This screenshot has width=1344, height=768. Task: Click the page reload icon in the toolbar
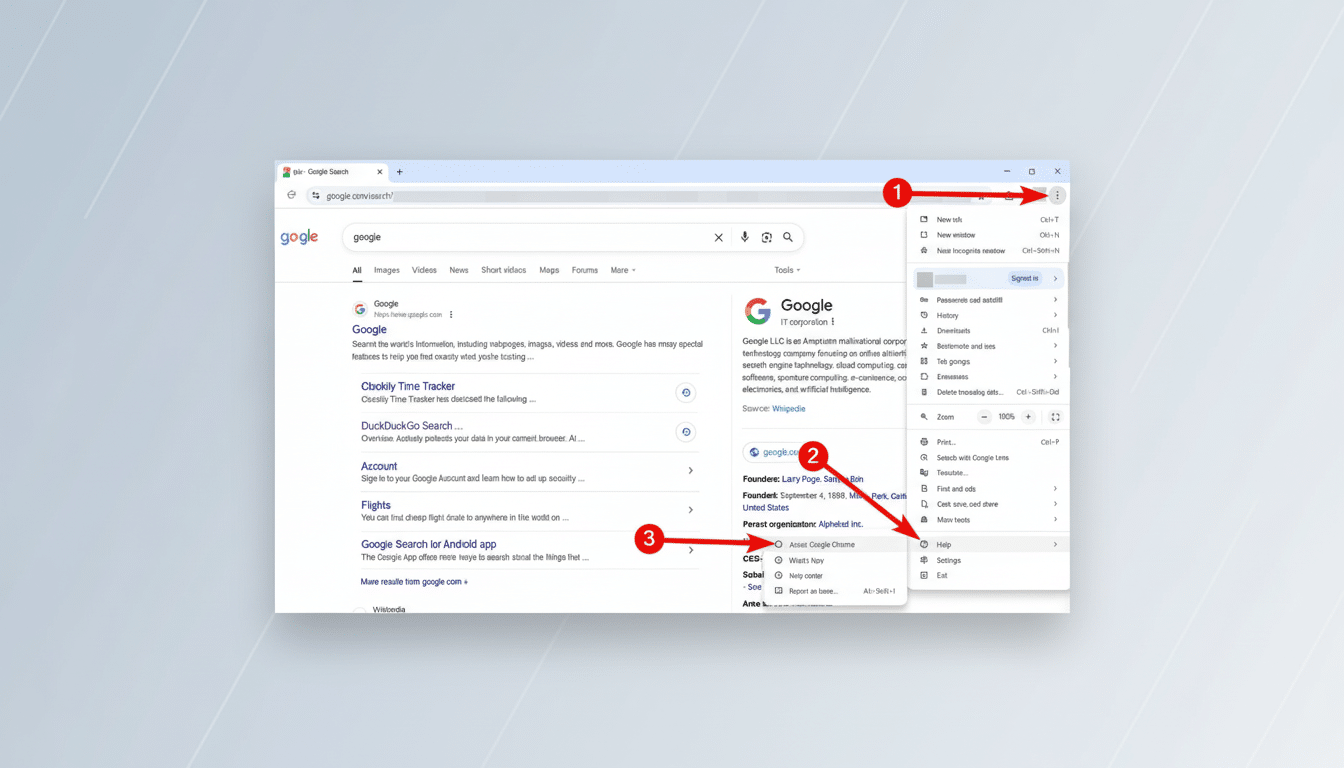point(291,194)
